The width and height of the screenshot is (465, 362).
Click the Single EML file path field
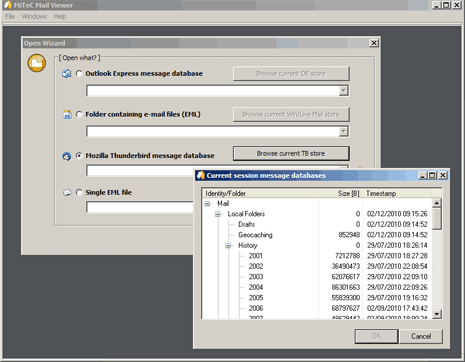pyautogui.click(x=140, y=207)
